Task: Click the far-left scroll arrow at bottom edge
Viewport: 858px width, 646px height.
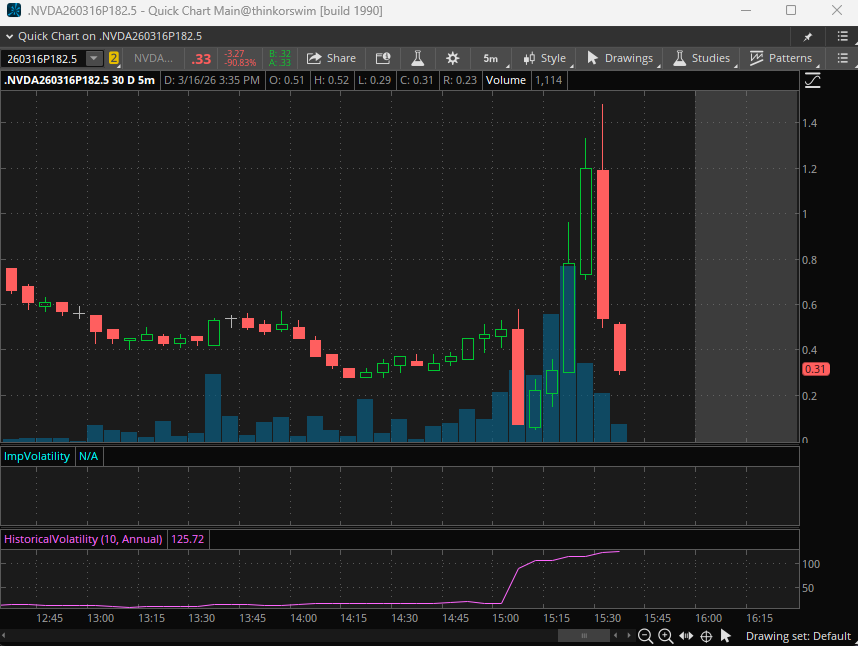Action: tap(3, 636)
